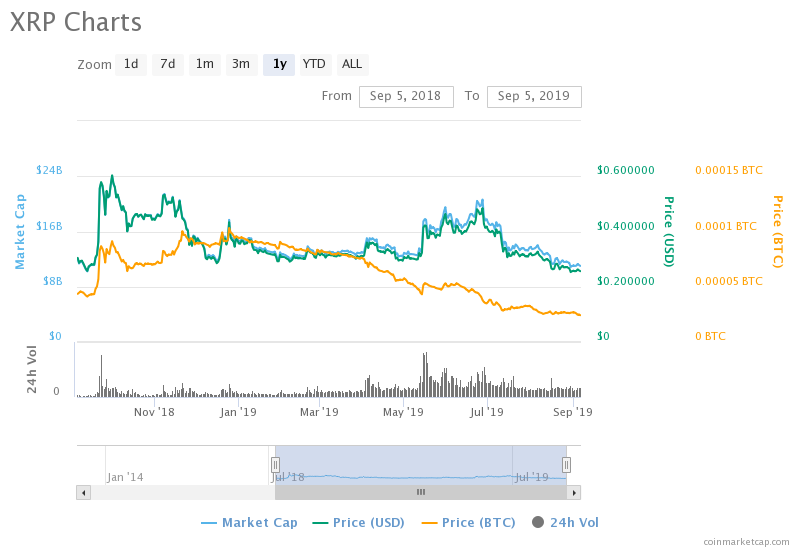The width and height of the screenshot is (800, 550).
Task: Click the $0.600000 USD axis label
Action: [x=626, y=170]
